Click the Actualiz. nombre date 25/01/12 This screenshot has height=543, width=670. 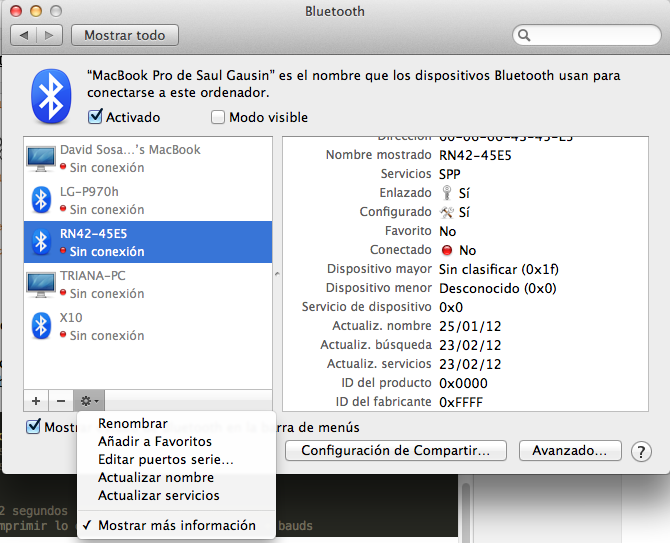[470, 326]
